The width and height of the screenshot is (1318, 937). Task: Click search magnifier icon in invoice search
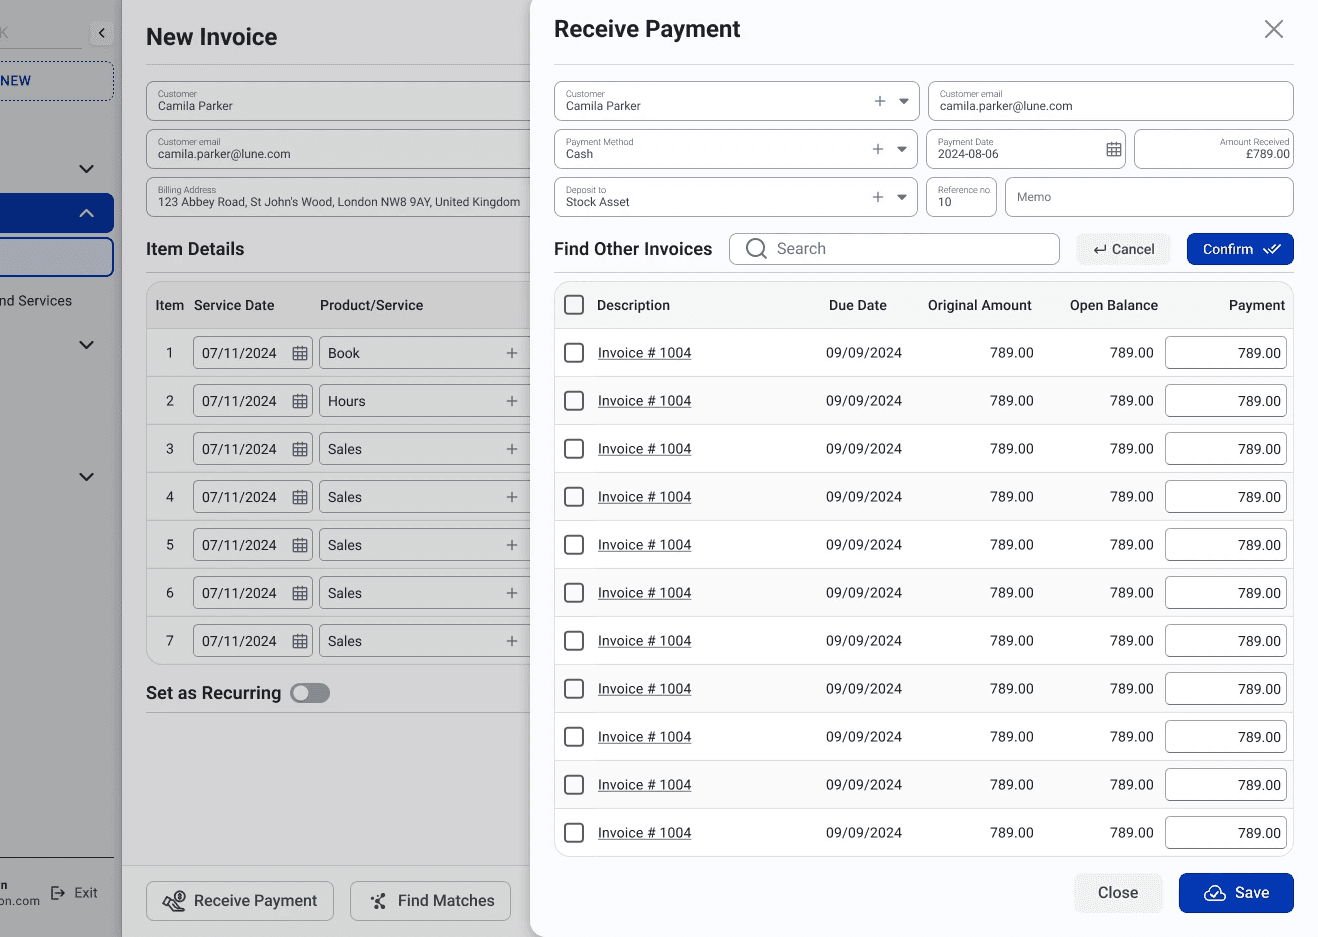(757, 249)
